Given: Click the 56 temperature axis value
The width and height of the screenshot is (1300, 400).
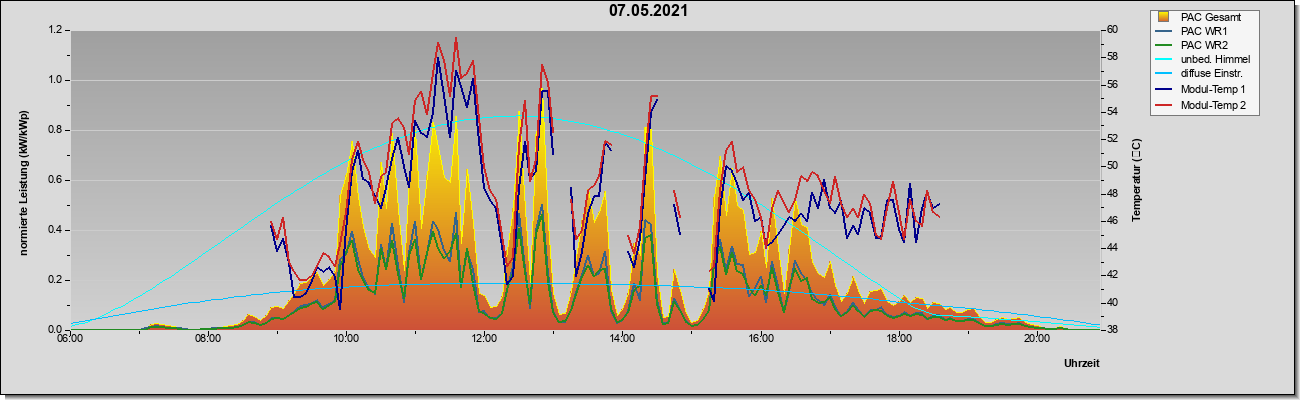Looking at the screenshot, I should pos(1112,85).
